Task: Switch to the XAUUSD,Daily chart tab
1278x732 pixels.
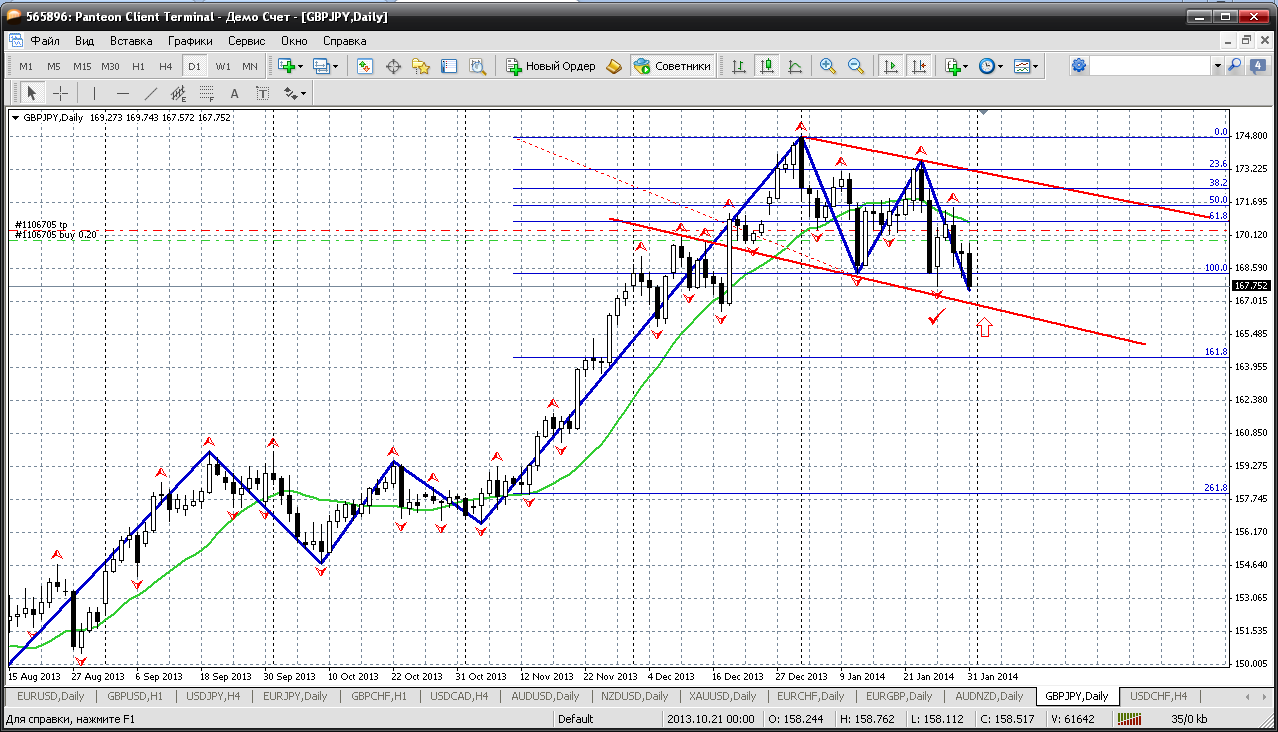Action: point(723,696)
